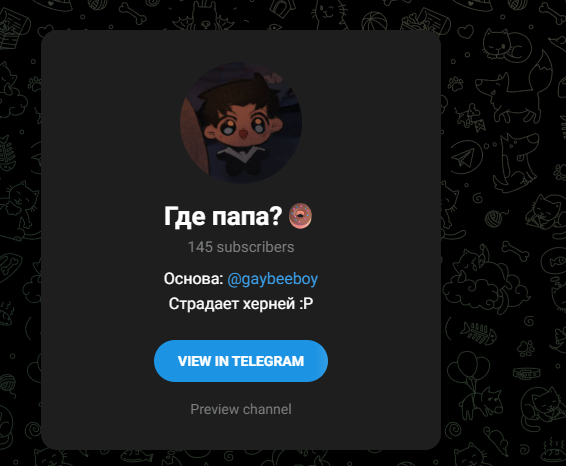Open the channel with View in Telegram
566x466 pixels.
(241, 361)
